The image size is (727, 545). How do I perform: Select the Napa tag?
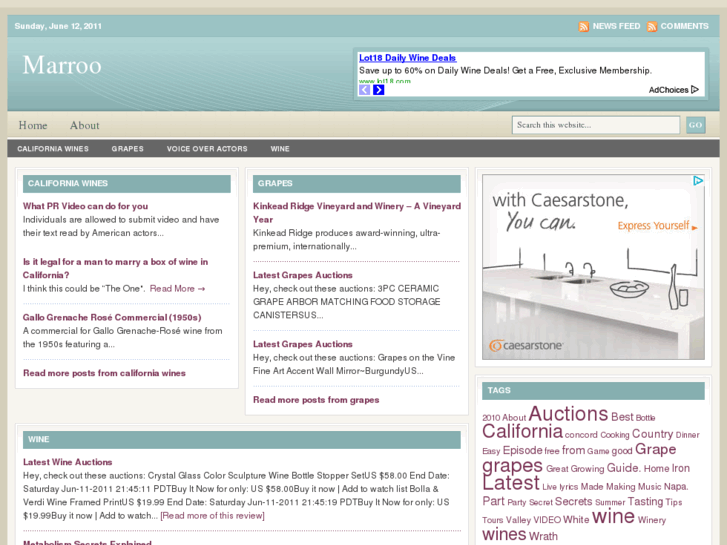coord(676,487)
